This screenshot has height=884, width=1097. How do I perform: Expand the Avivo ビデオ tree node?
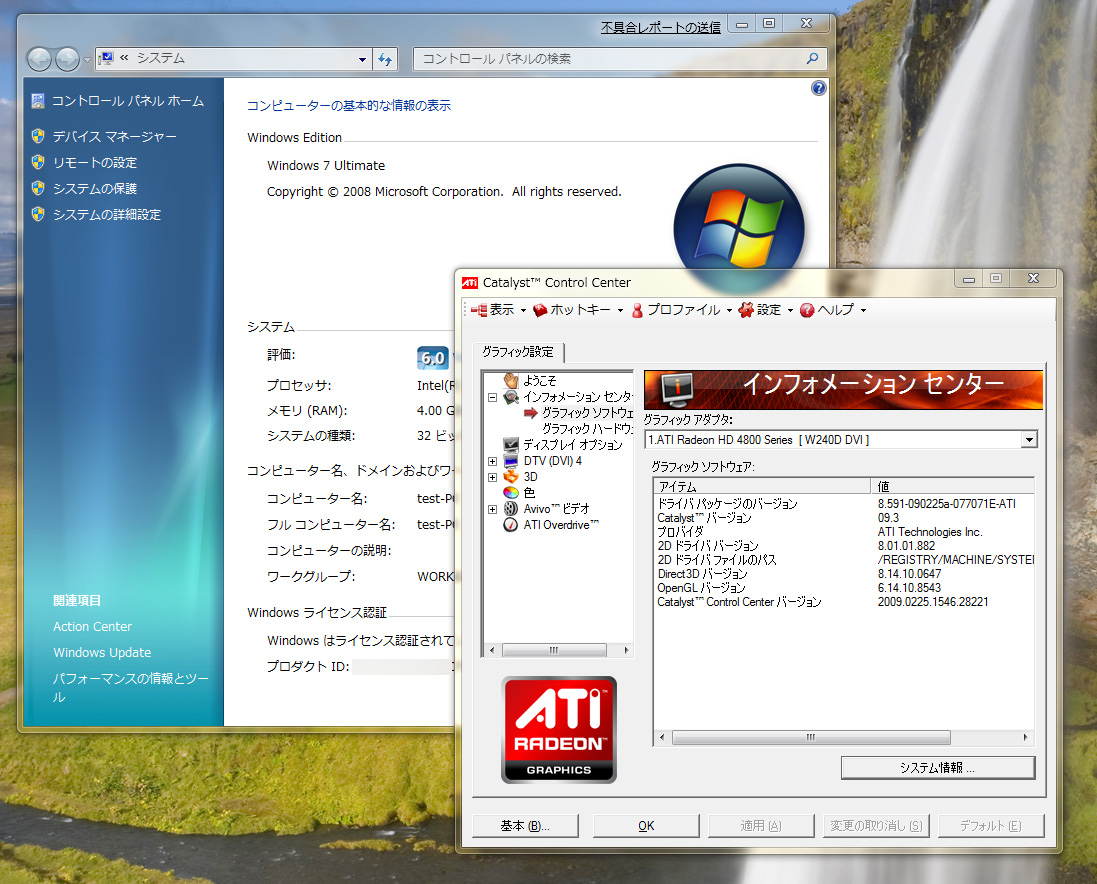[x=492, y=509]
